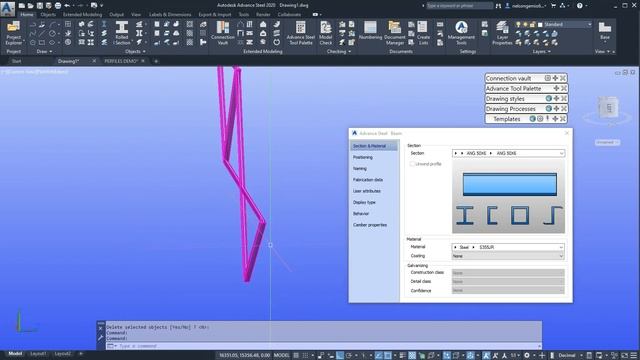640x360 pixels.
Task: Open the Home ribbon tab
Action: click(27, 14)
